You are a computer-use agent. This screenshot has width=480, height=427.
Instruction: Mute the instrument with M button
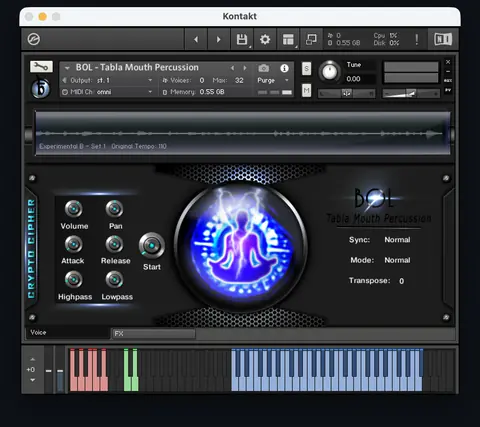click(306, 90)
